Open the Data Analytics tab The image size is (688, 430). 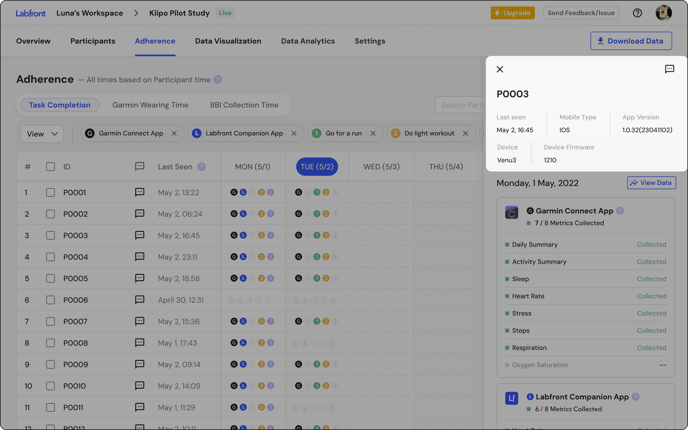pos(308,41)
